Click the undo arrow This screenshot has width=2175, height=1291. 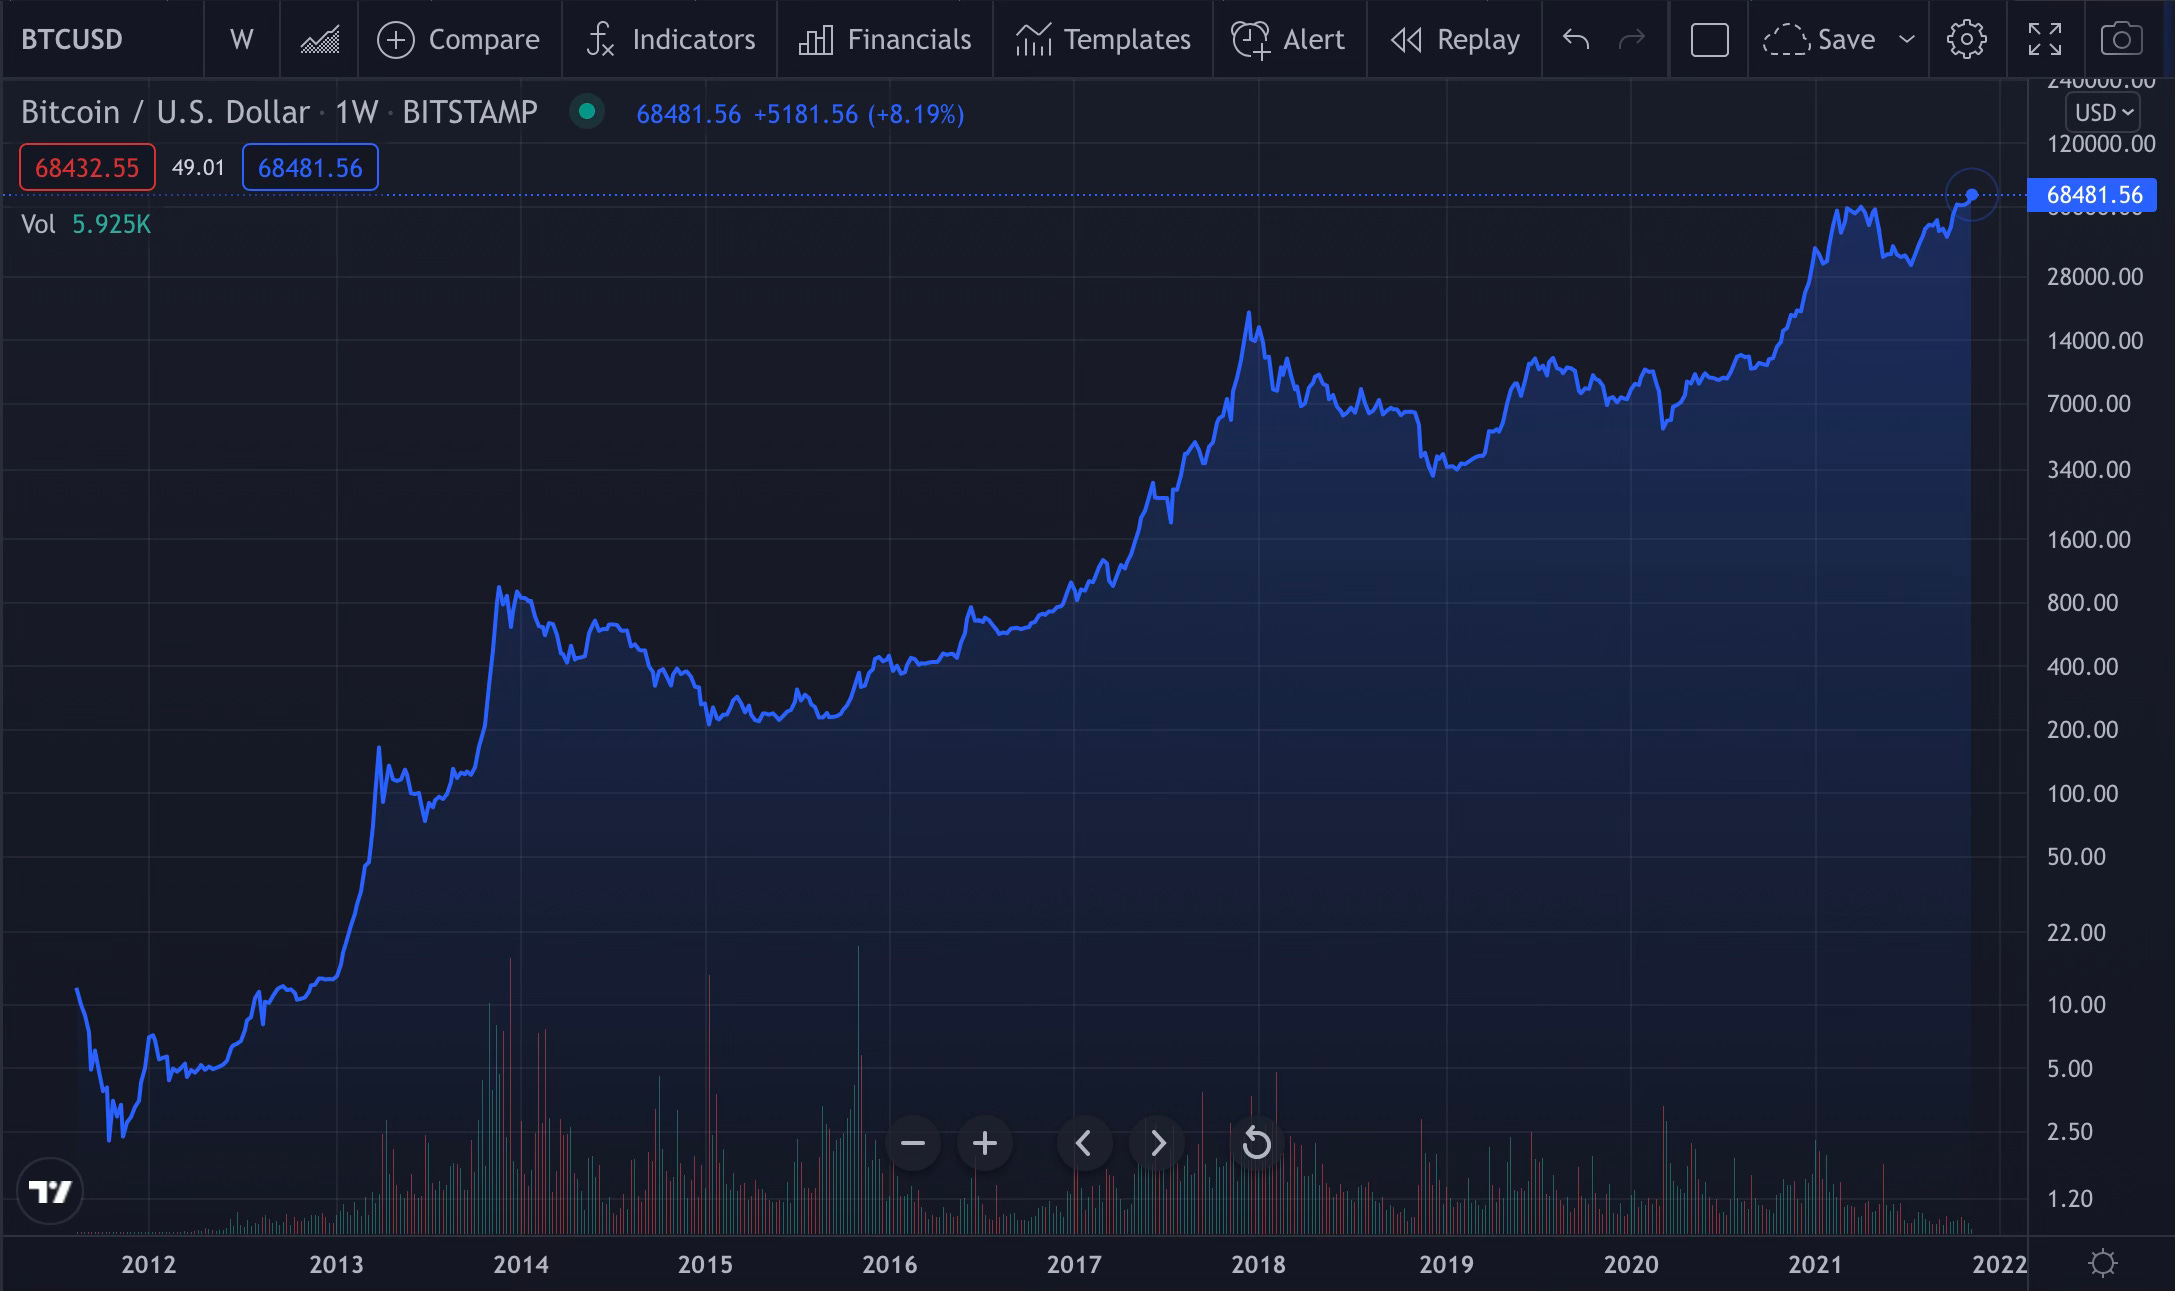click(1576, 40)
